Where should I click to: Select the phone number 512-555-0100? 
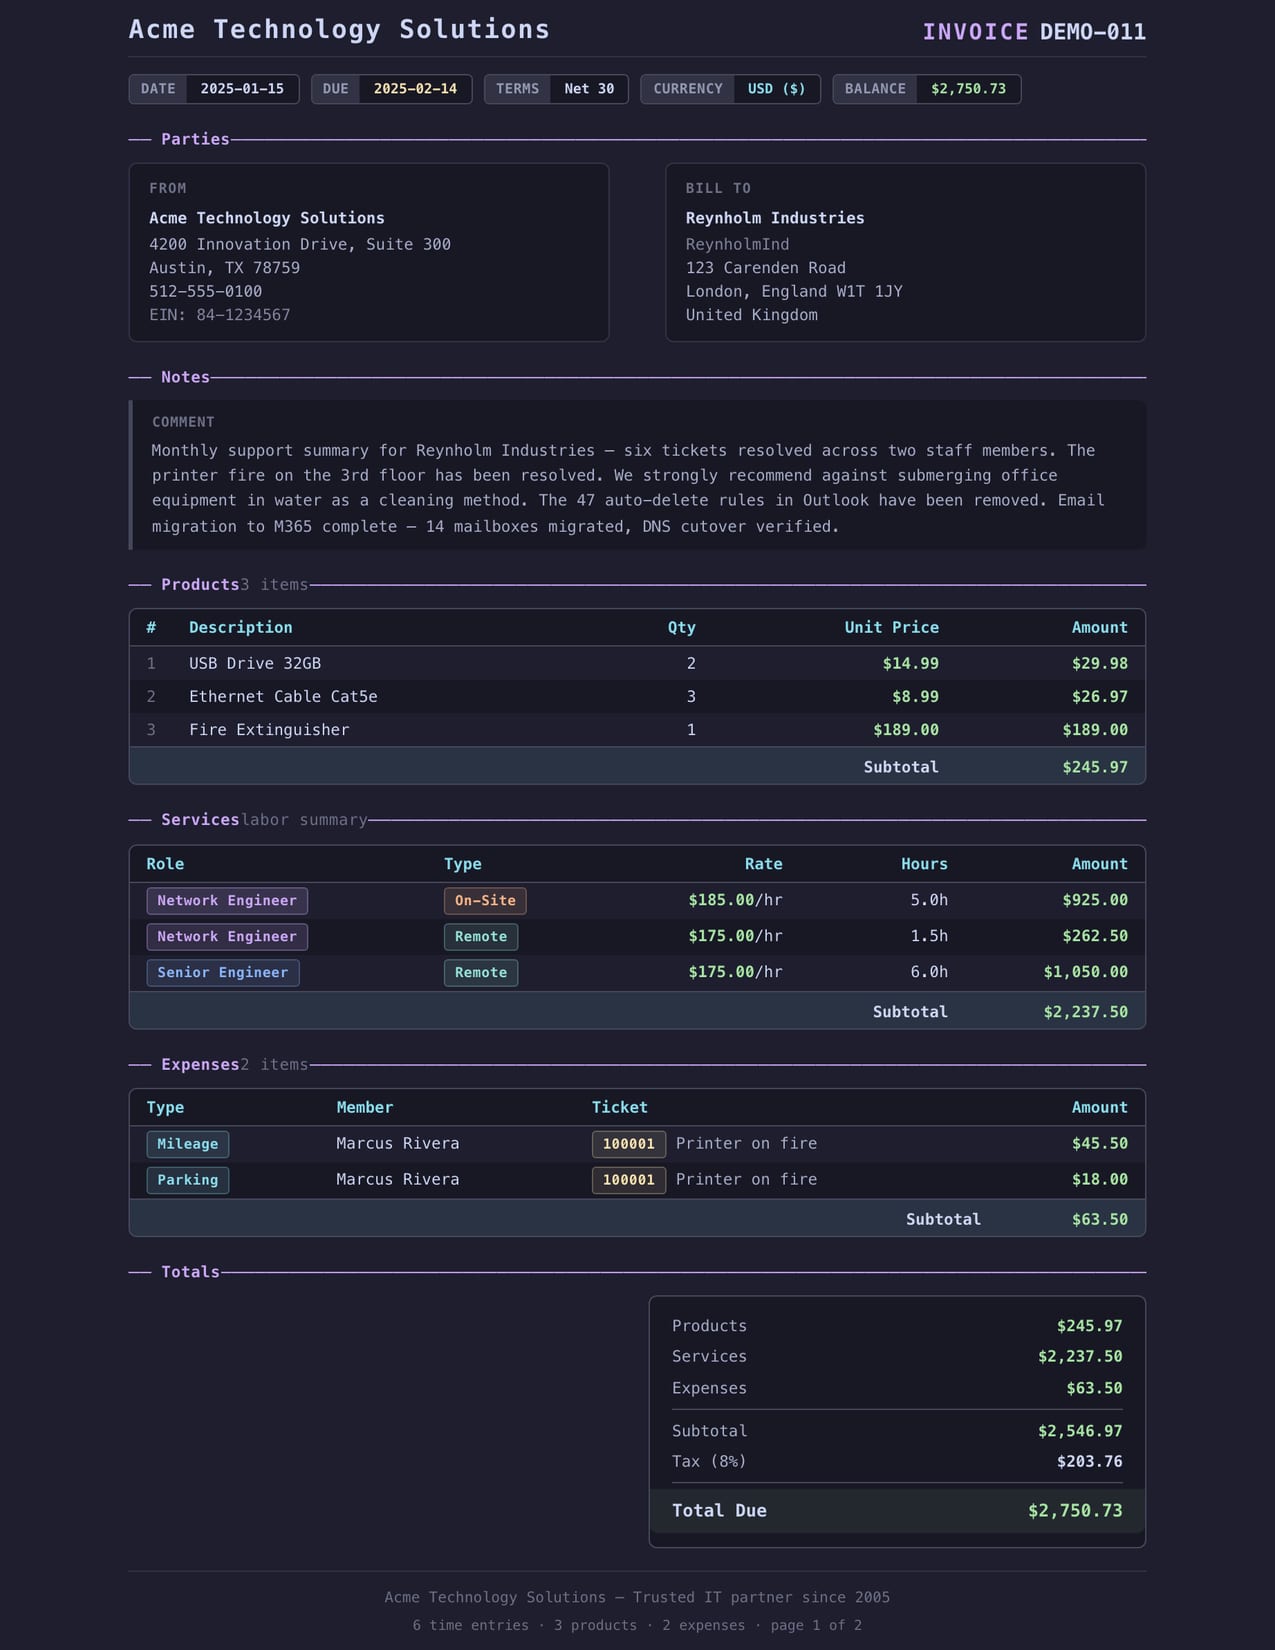[206, 291]
